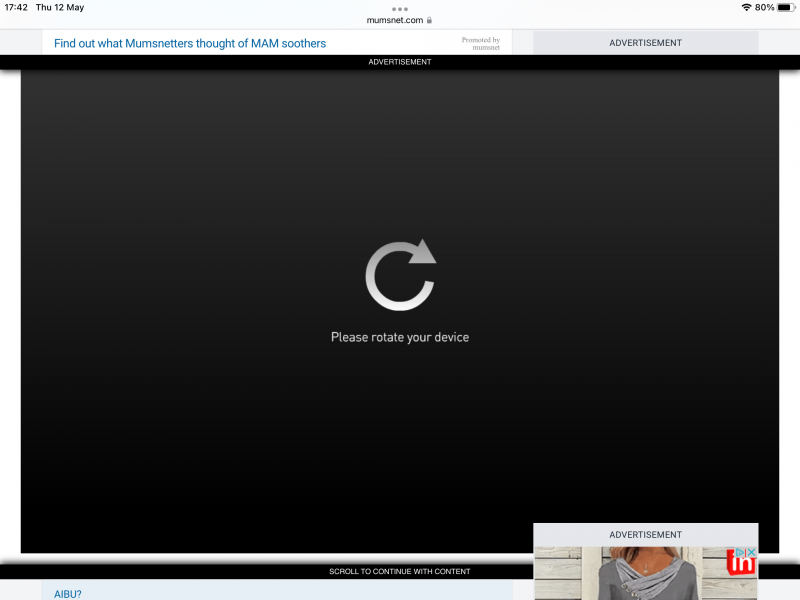Screen dimensions: 800x600
Task: Tap the 'Thu 12 May' date text
Action: coord(57,7)
